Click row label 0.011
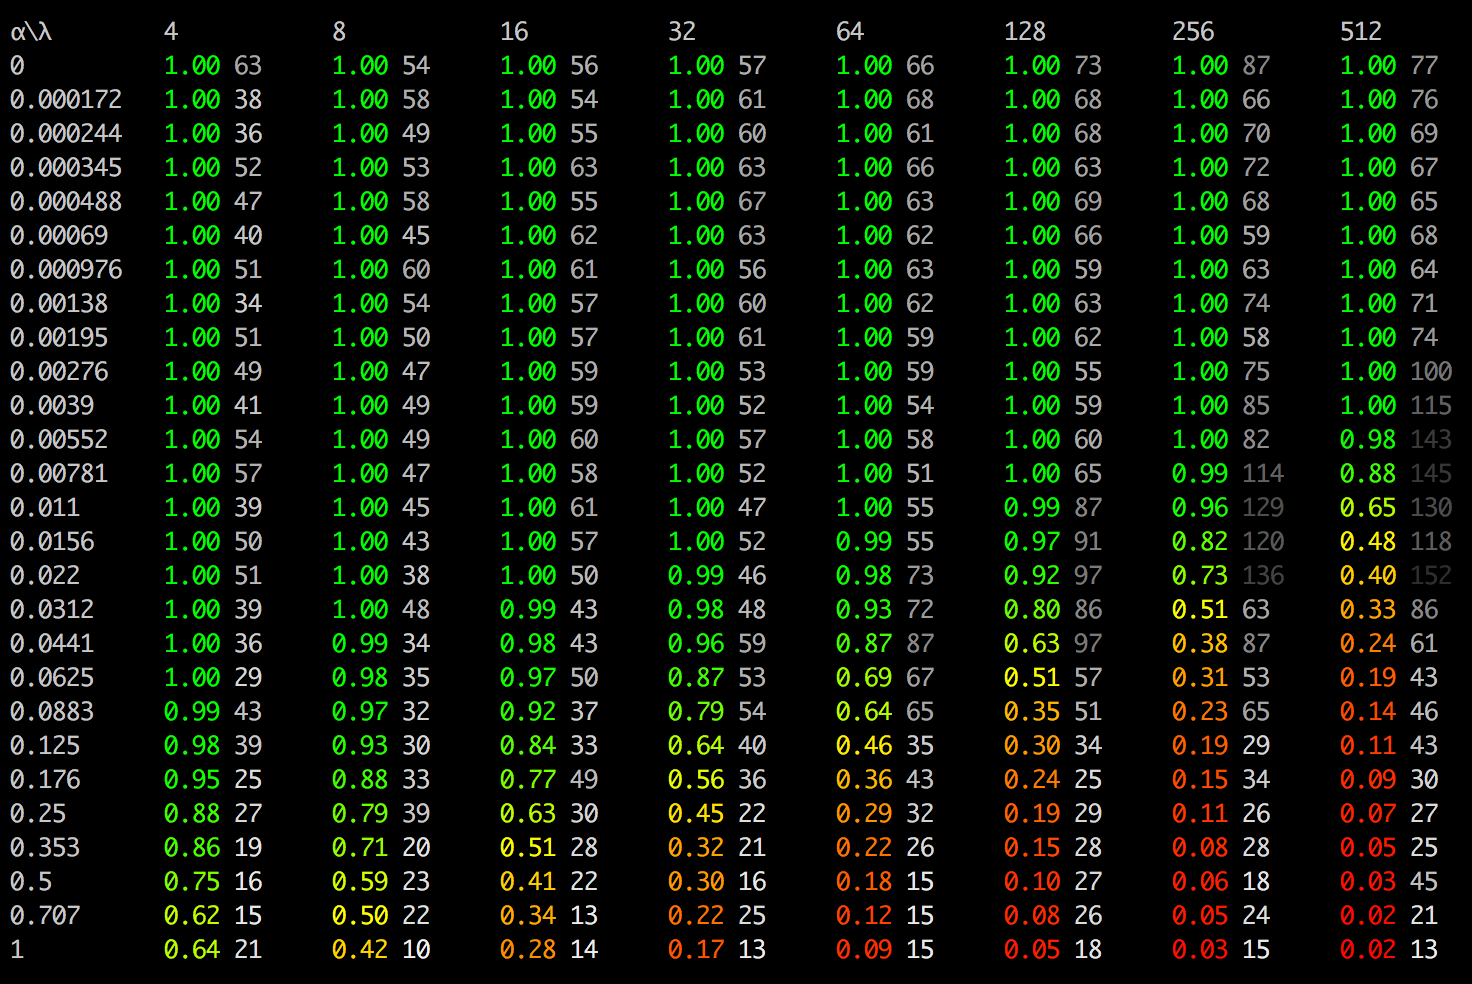The image size is (1472, 984). pos(45,508)
